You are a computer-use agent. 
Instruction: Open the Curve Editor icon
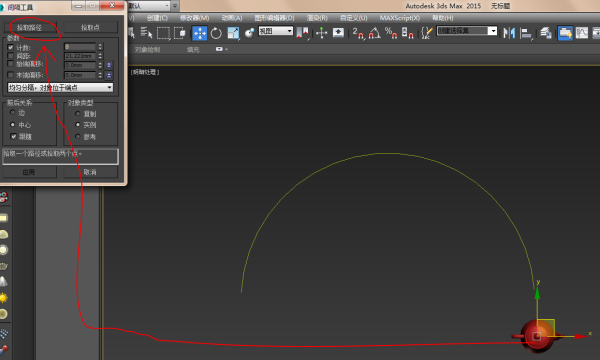click(582, 33)
